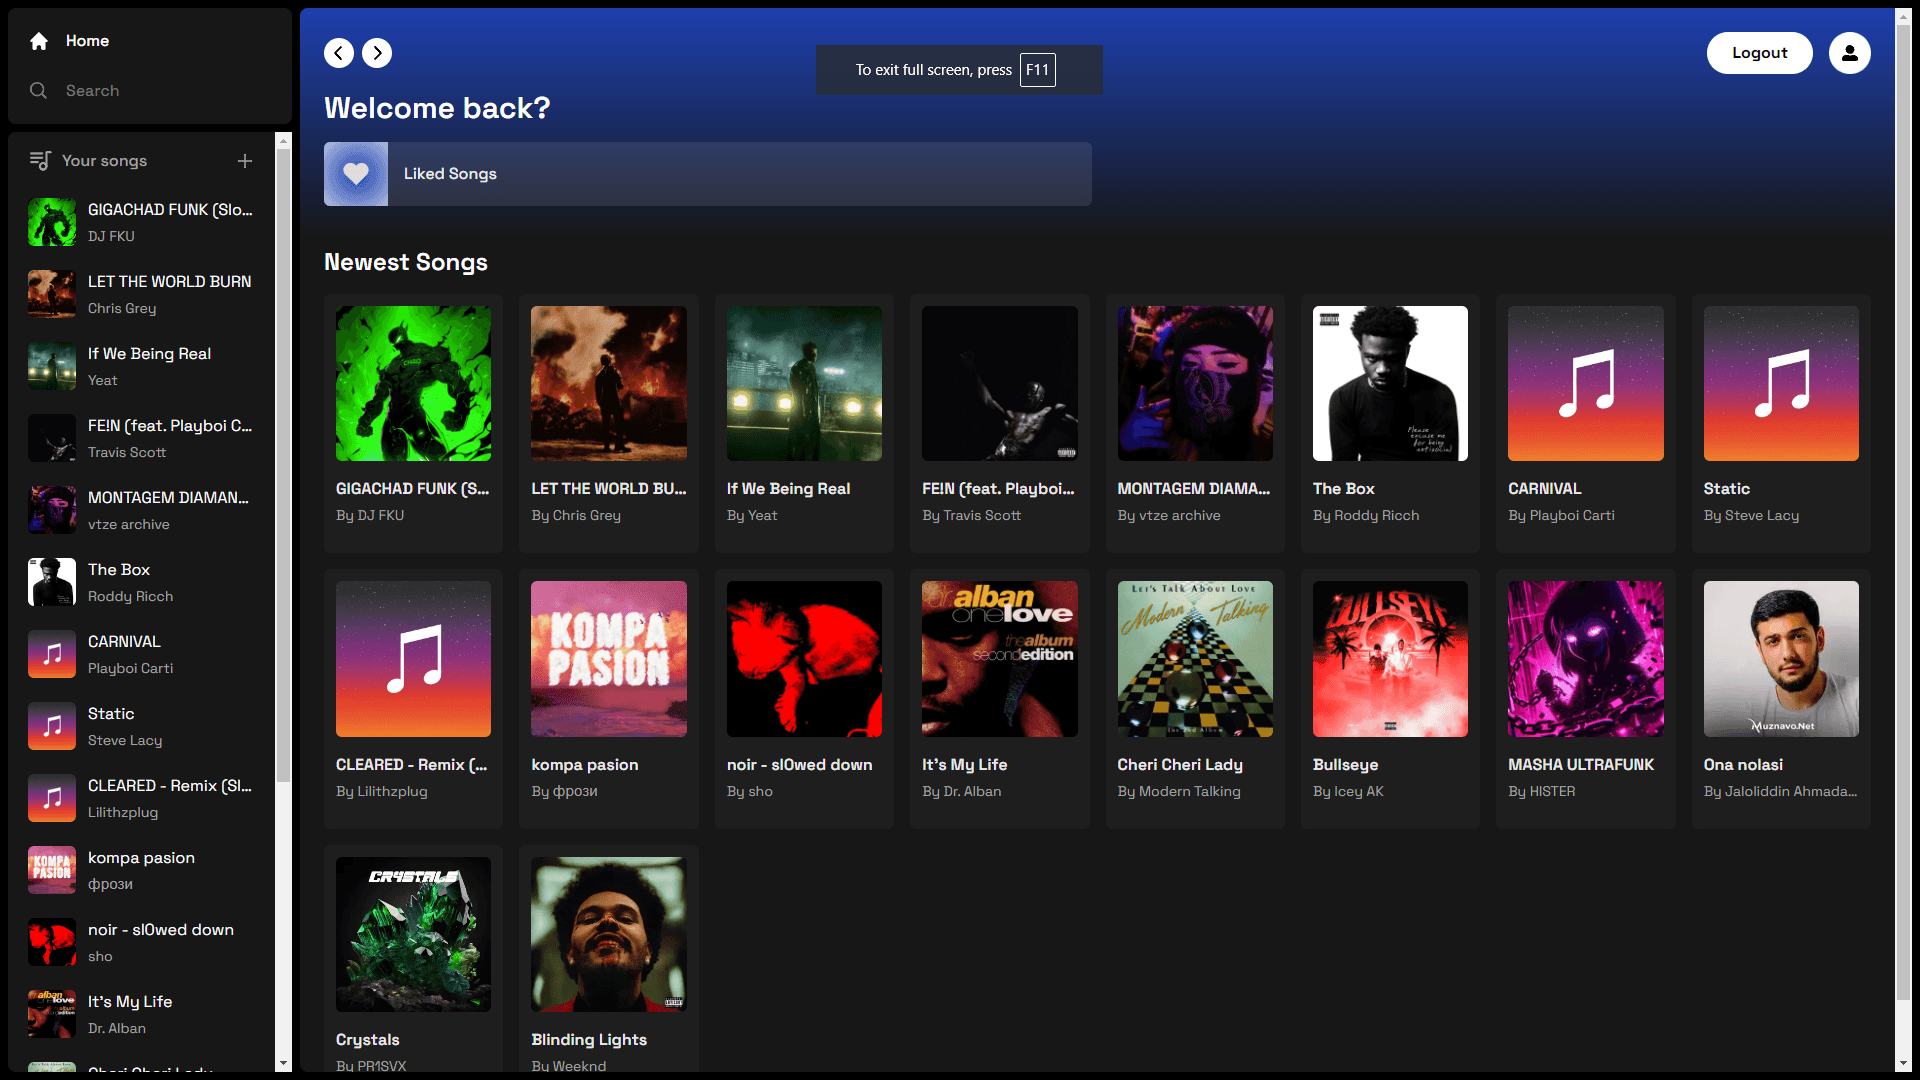
Task: Open the user profile icon
Action: [1850, 53]
